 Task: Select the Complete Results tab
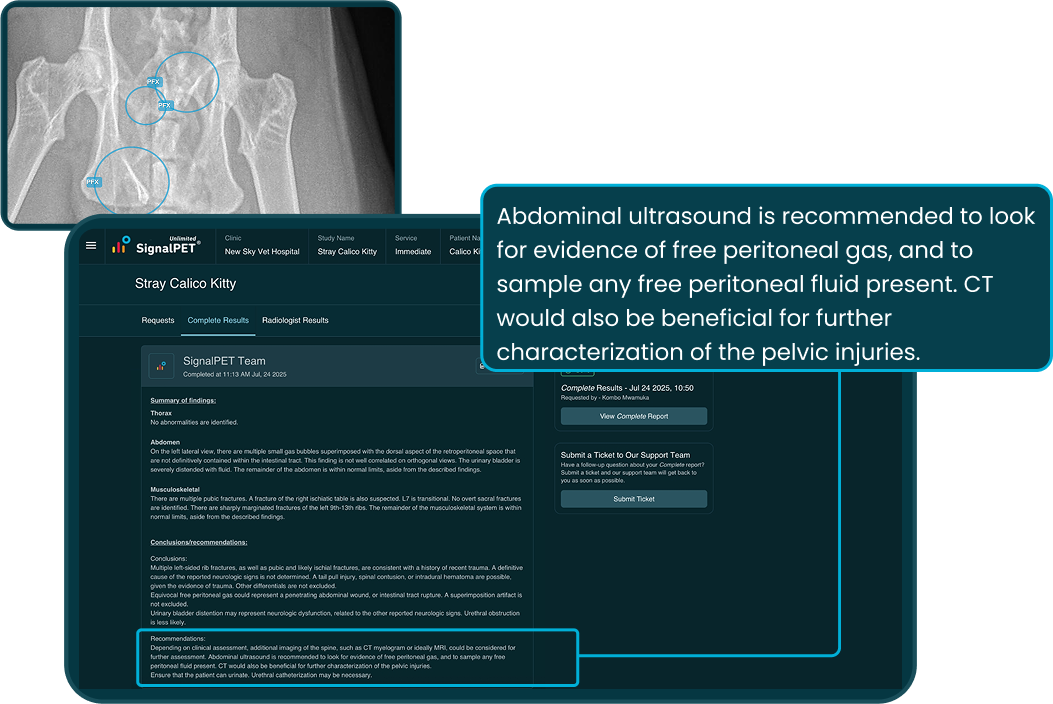218,320
